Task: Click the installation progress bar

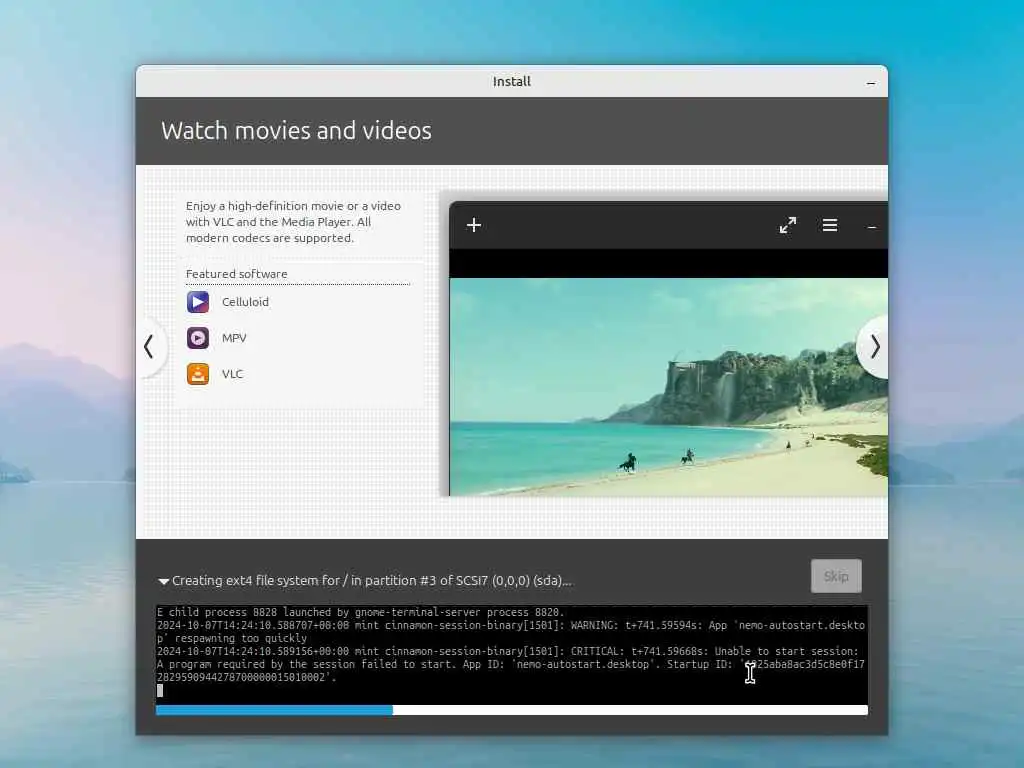Action: (x=512, y=710)
